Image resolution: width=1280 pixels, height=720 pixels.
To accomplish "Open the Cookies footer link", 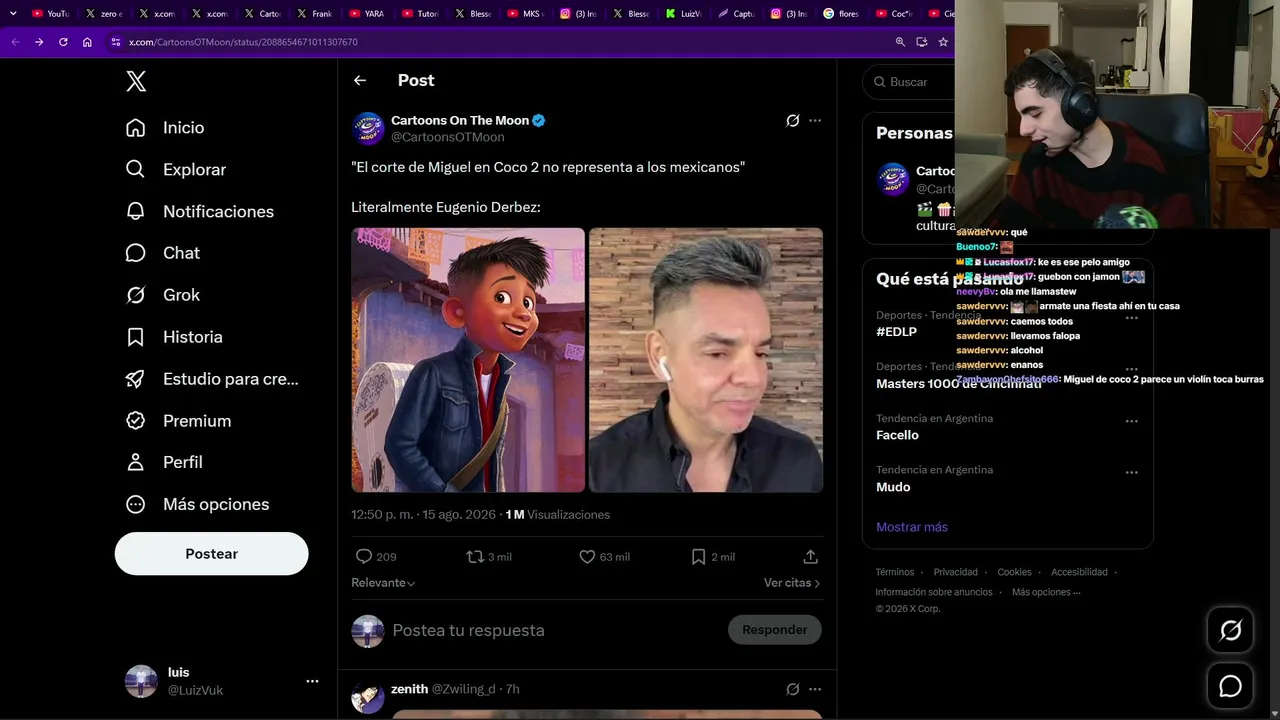I will (1014, 572).
